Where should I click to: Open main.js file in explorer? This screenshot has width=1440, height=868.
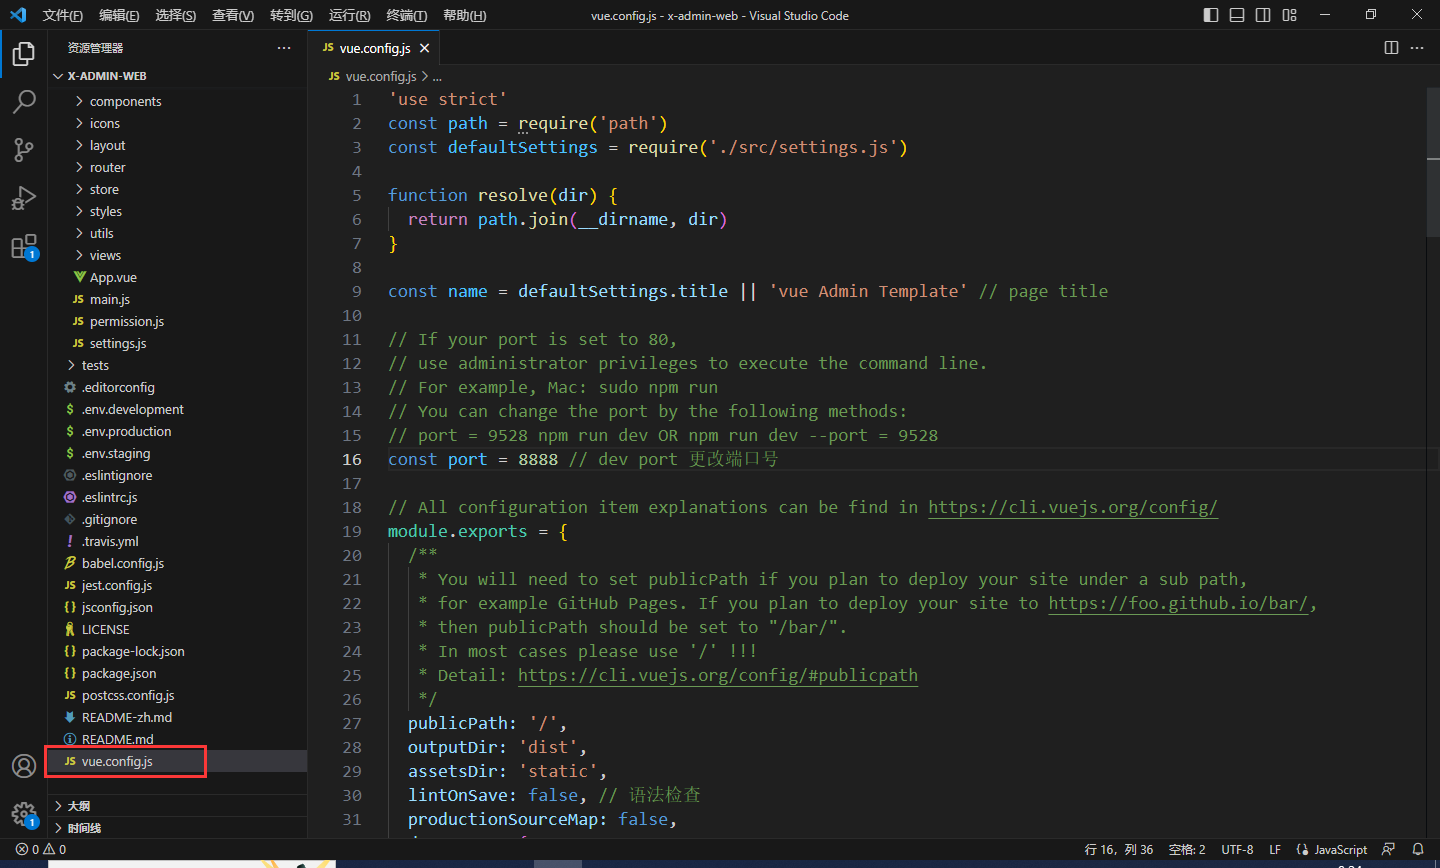point(177,299)
